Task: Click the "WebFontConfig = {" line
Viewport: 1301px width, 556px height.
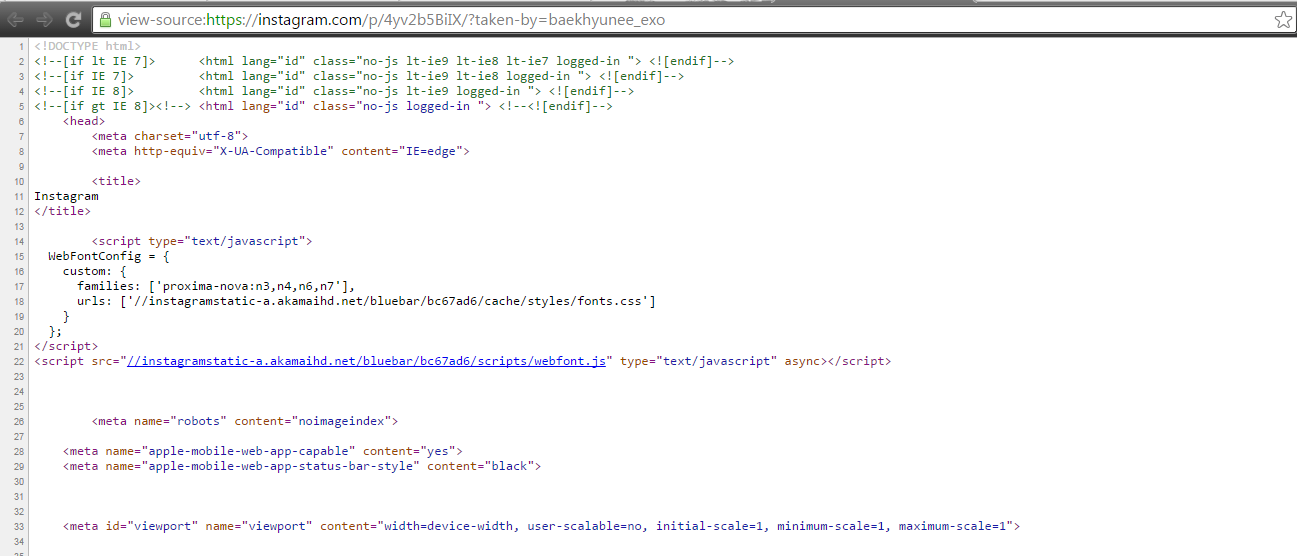Action: pos(109,256)
